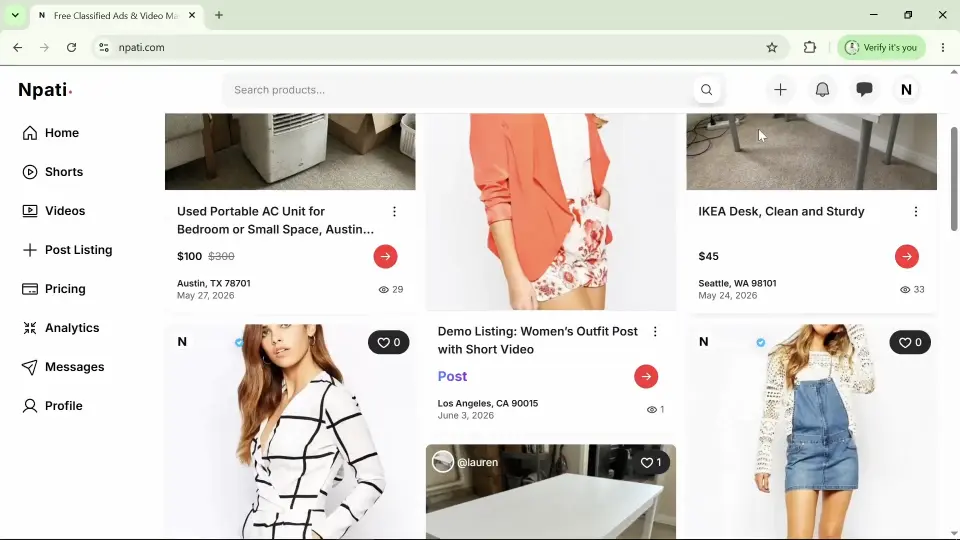Click verified badge on denim overall card
The image size is (960, 540).
click(760, 342)
